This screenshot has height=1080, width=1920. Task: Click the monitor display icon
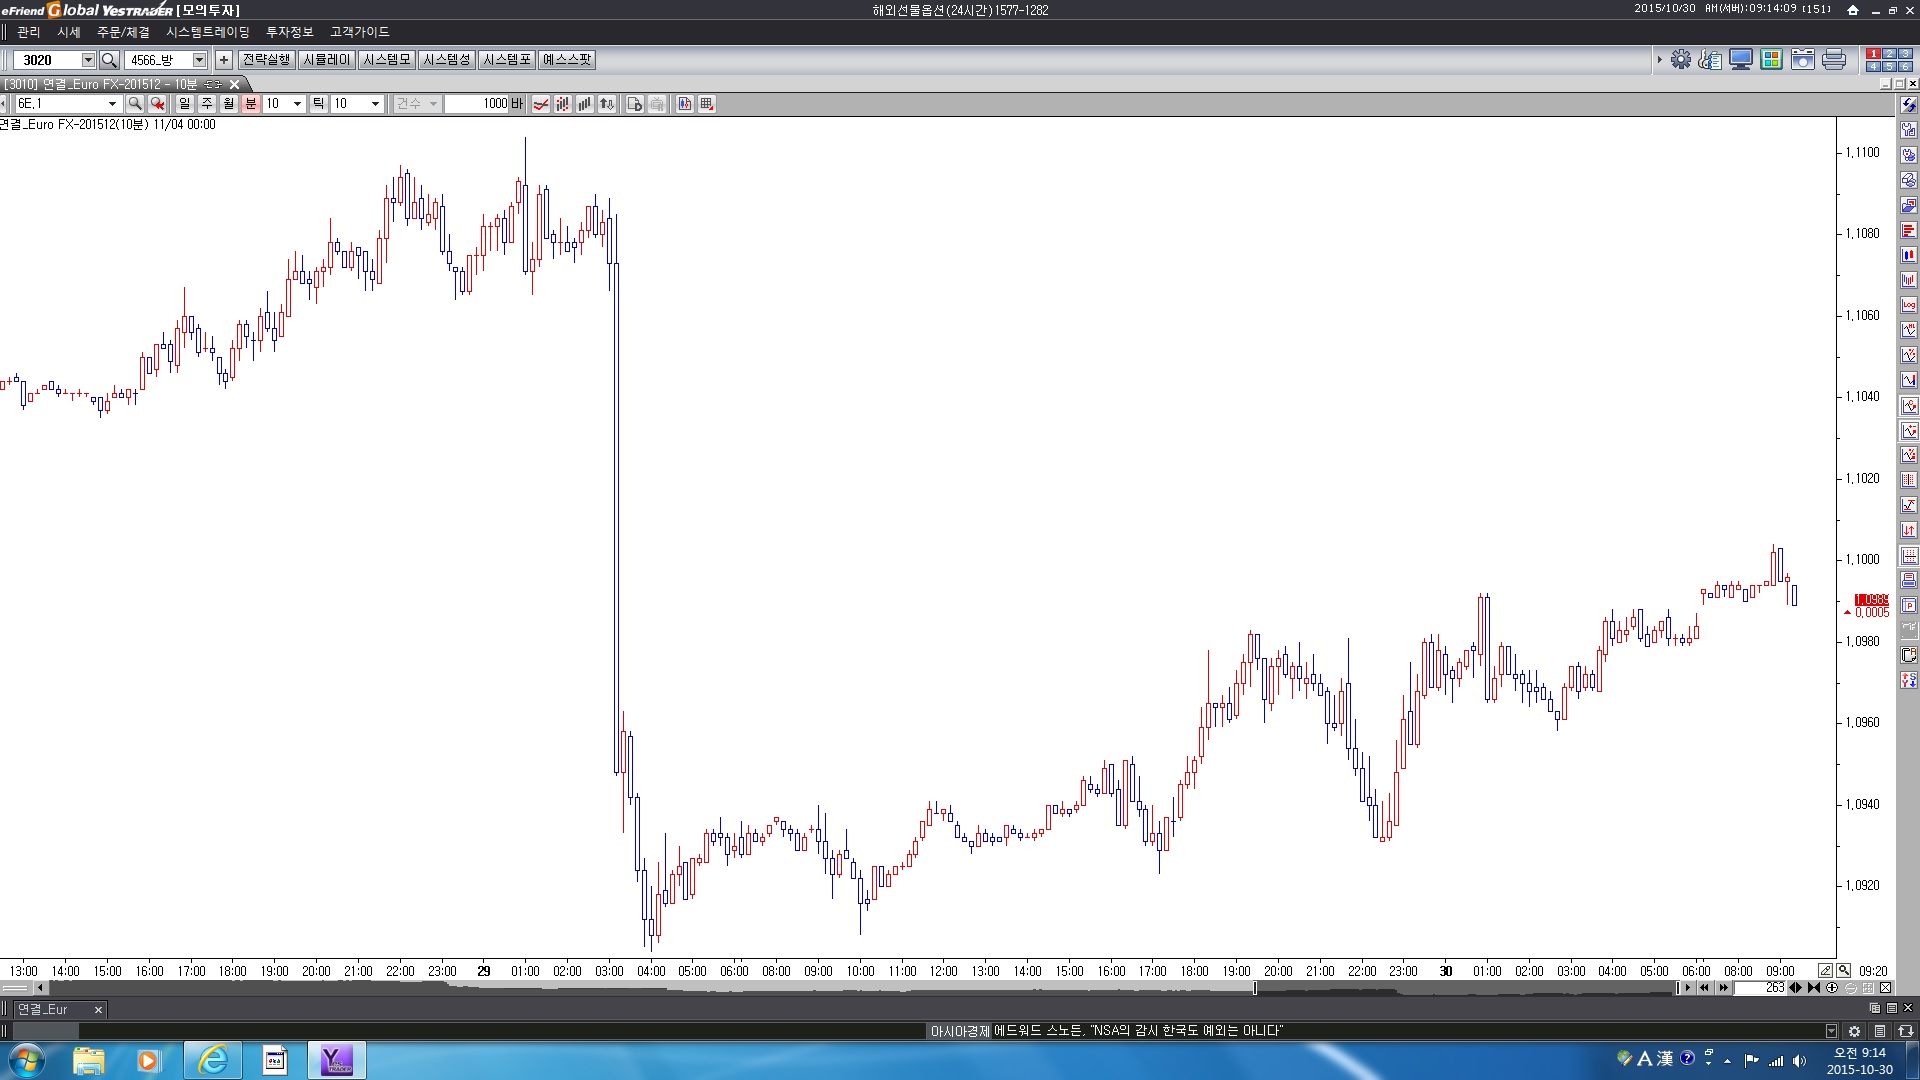(x=1741, y=60)
